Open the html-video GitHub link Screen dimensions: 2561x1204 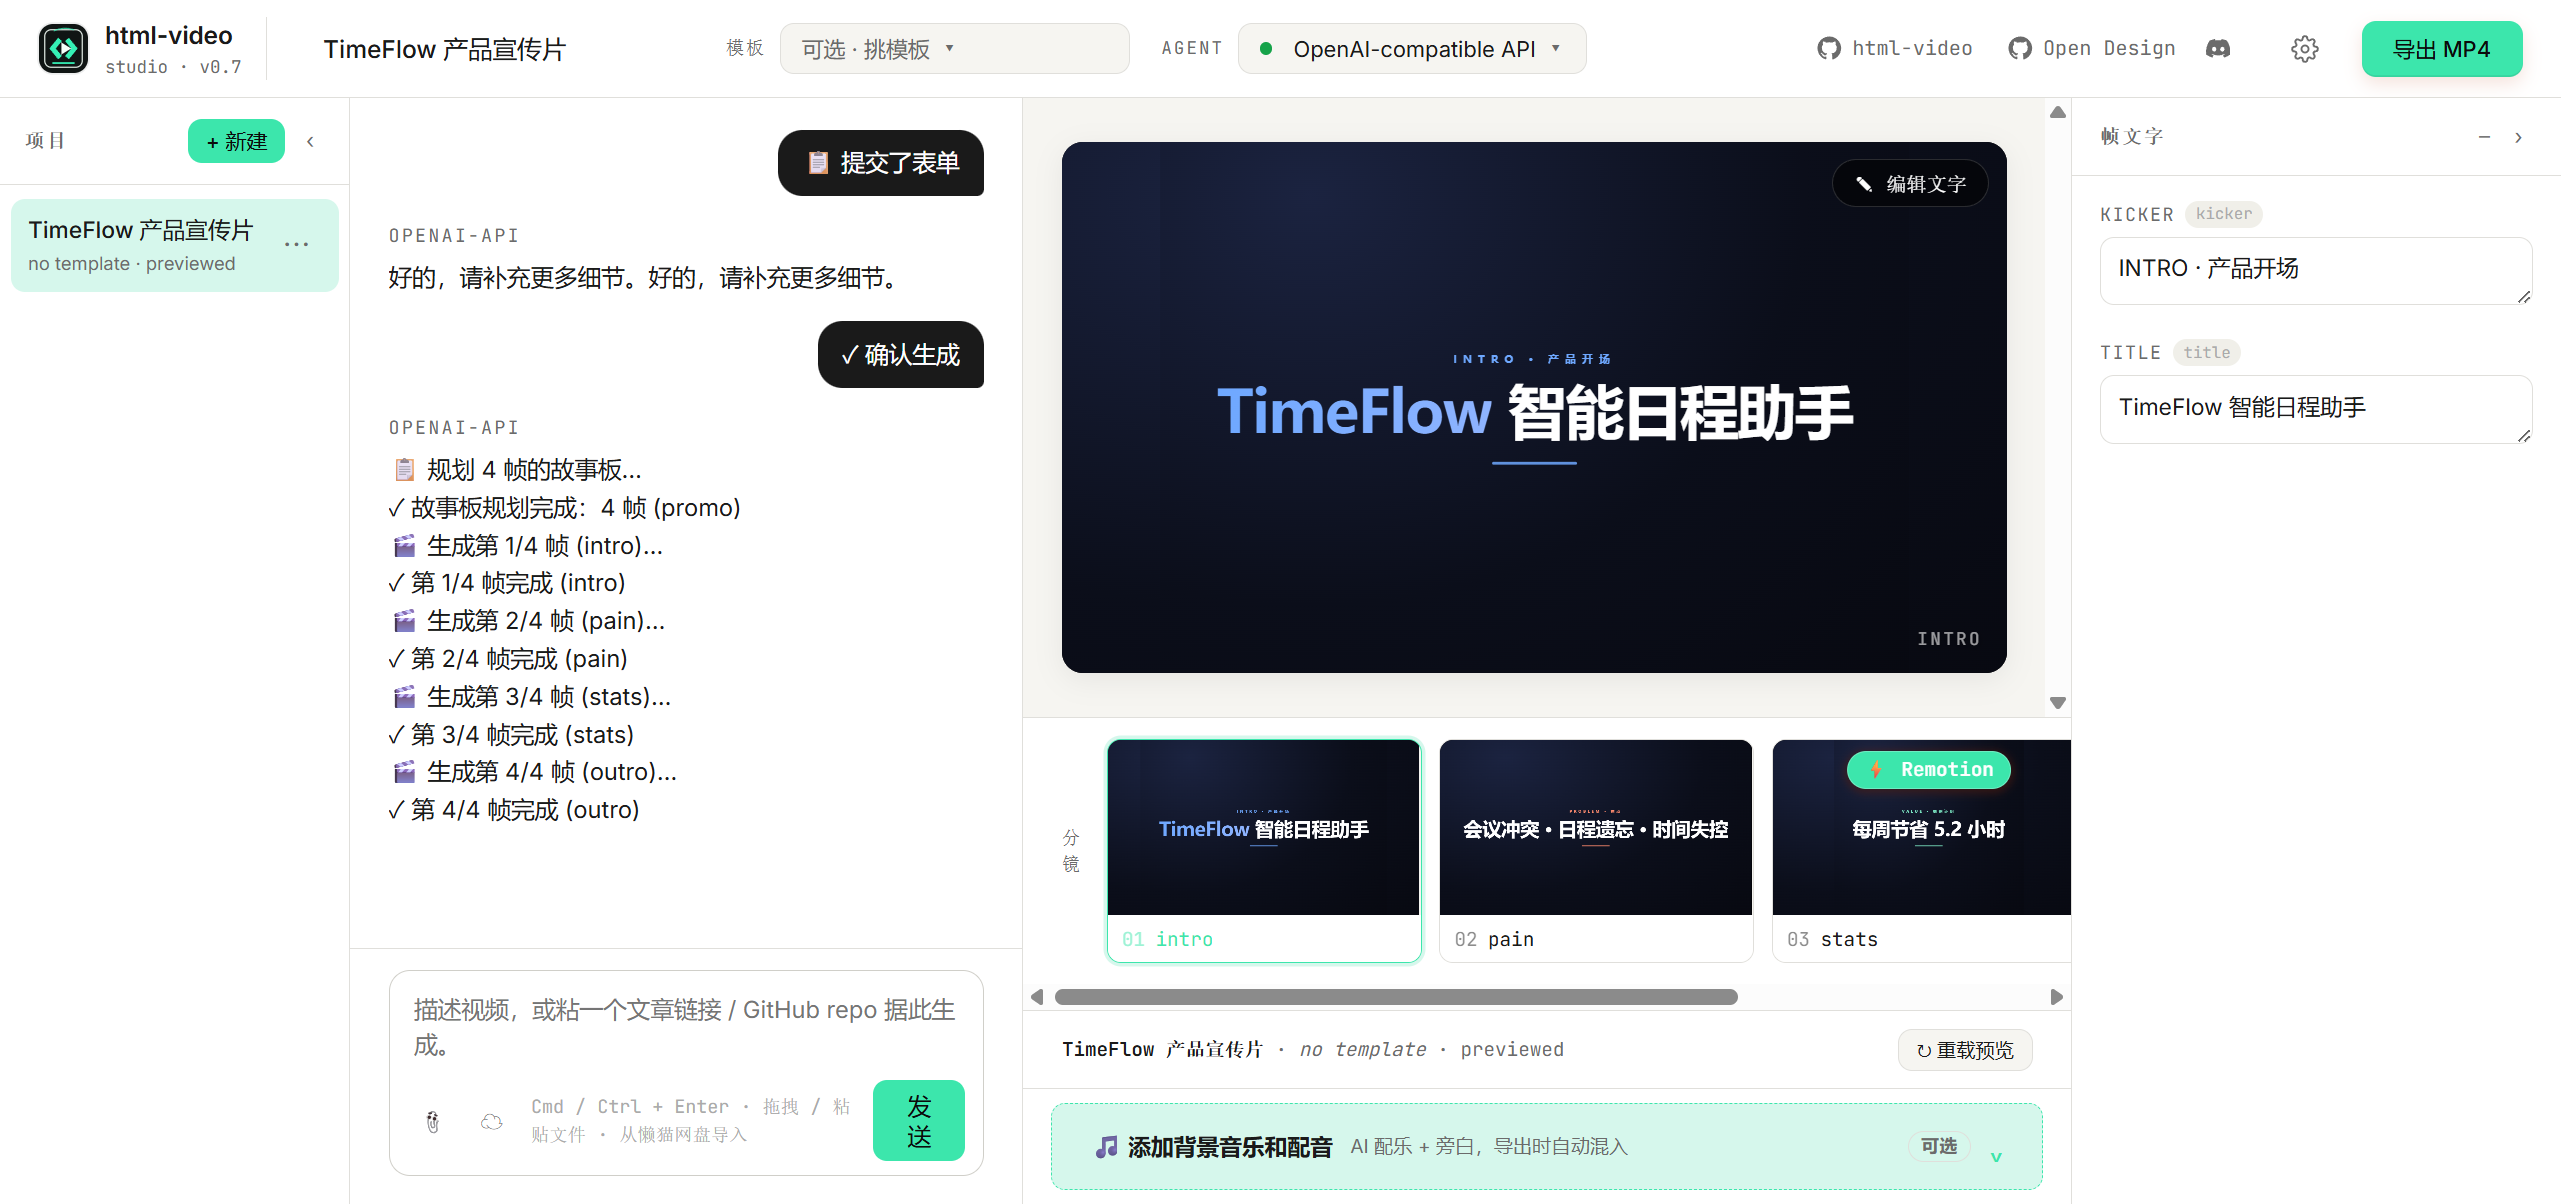[1894, 48]
